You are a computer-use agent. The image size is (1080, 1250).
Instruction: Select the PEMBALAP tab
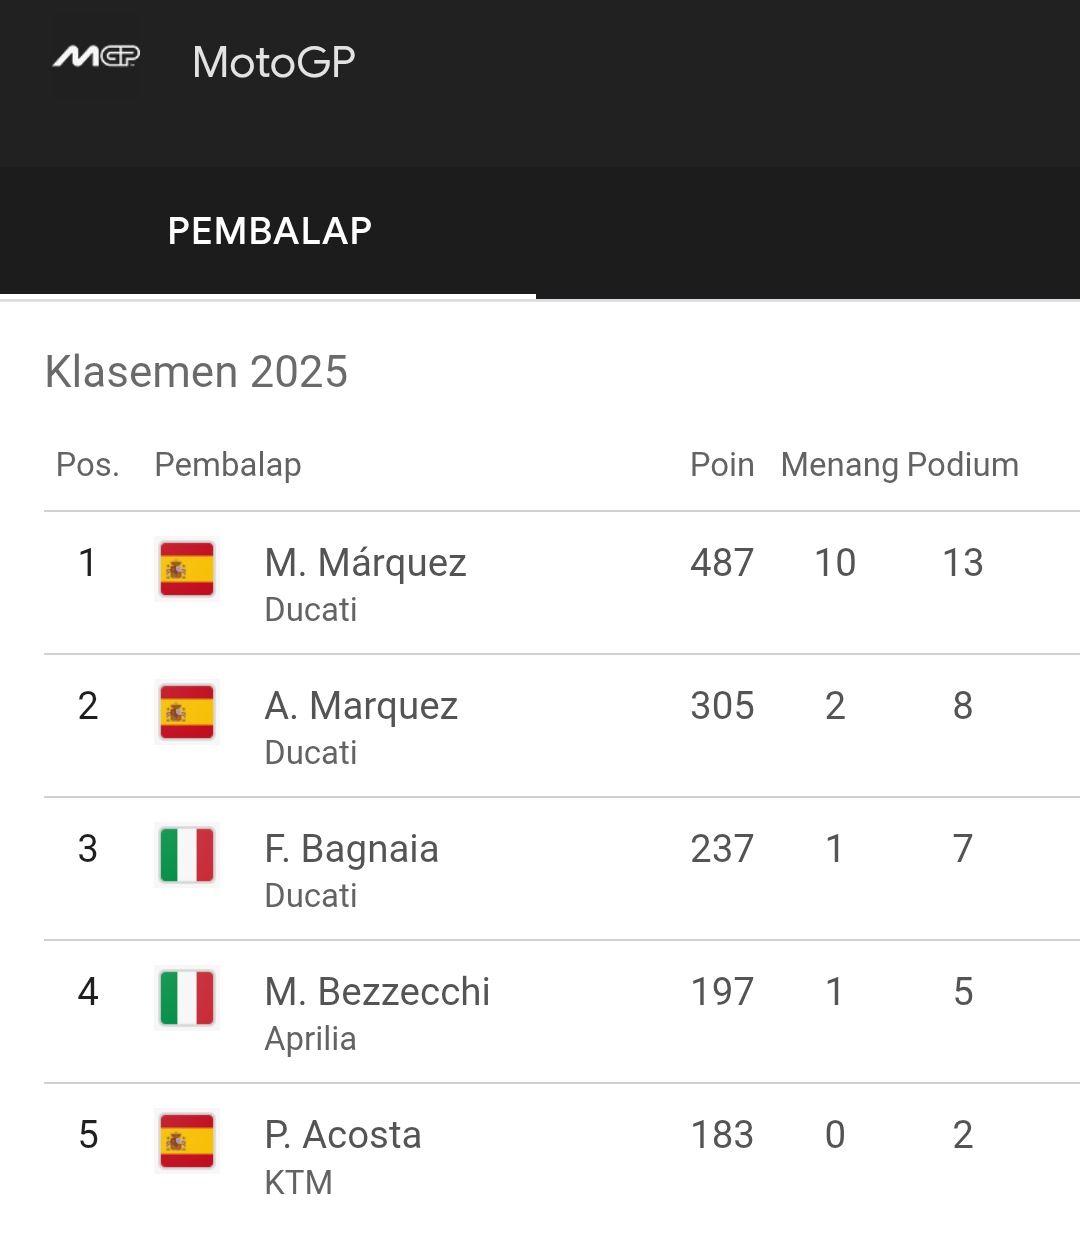coord(269,231)
